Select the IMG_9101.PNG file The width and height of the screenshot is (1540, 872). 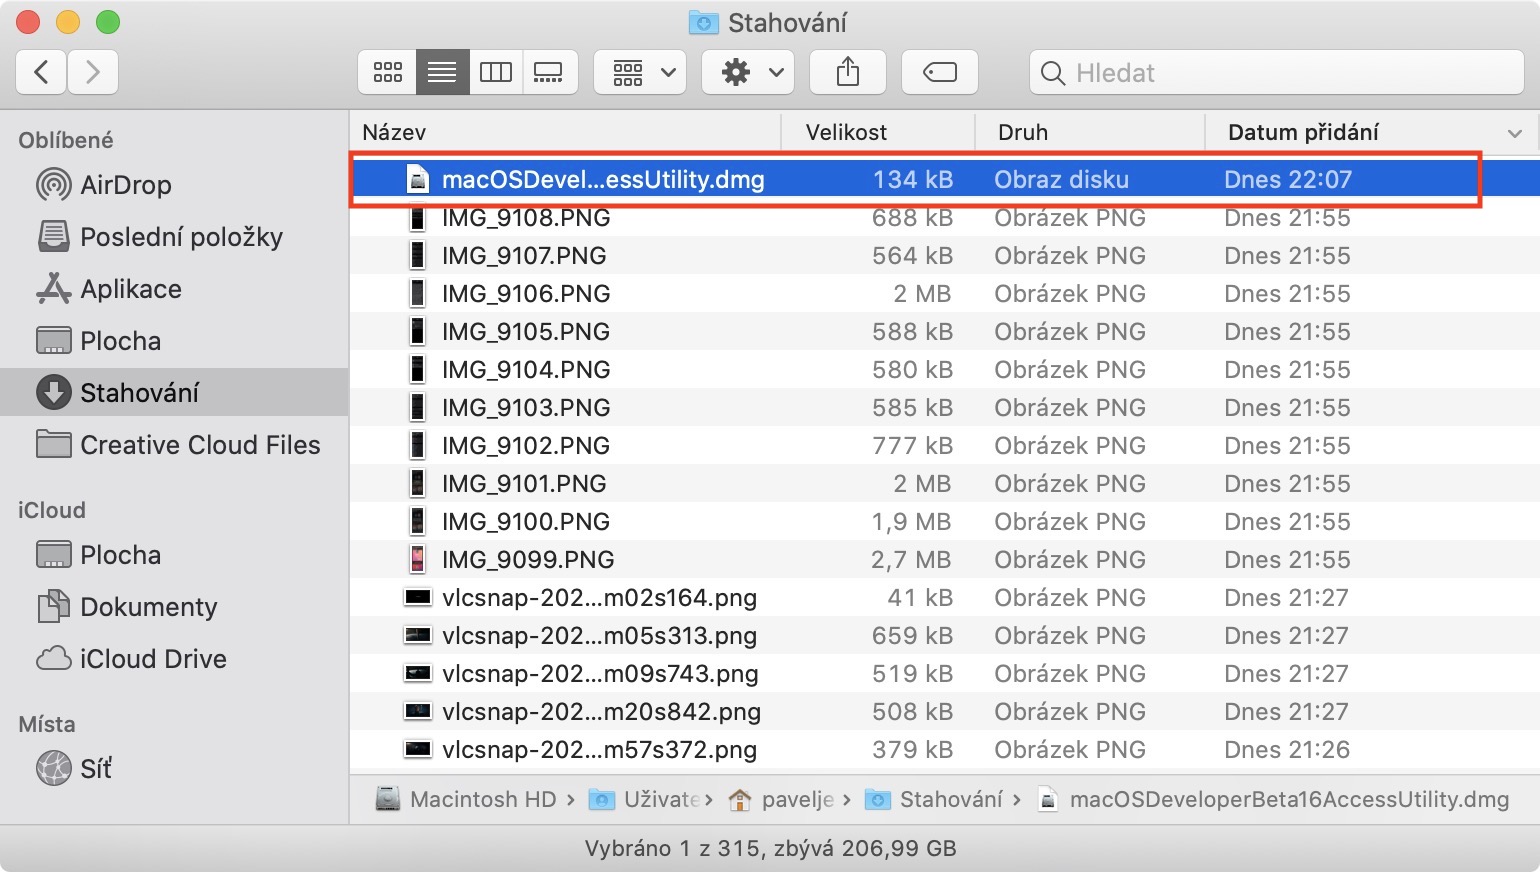click(945, 484)
